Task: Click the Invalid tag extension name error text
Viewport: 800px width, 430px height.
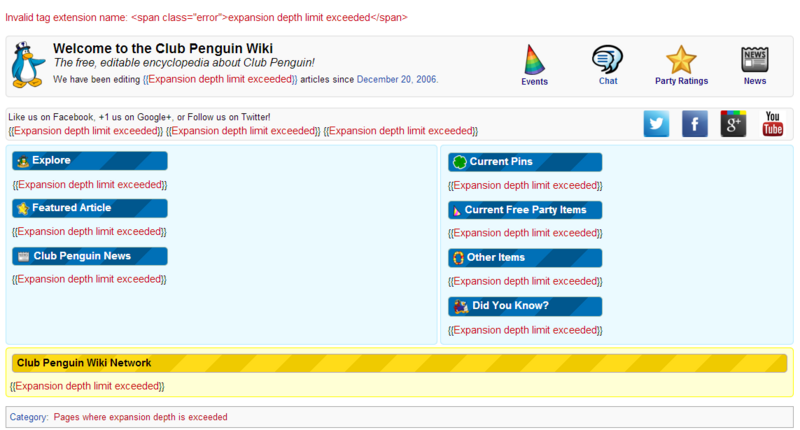Action: [207, 17]
